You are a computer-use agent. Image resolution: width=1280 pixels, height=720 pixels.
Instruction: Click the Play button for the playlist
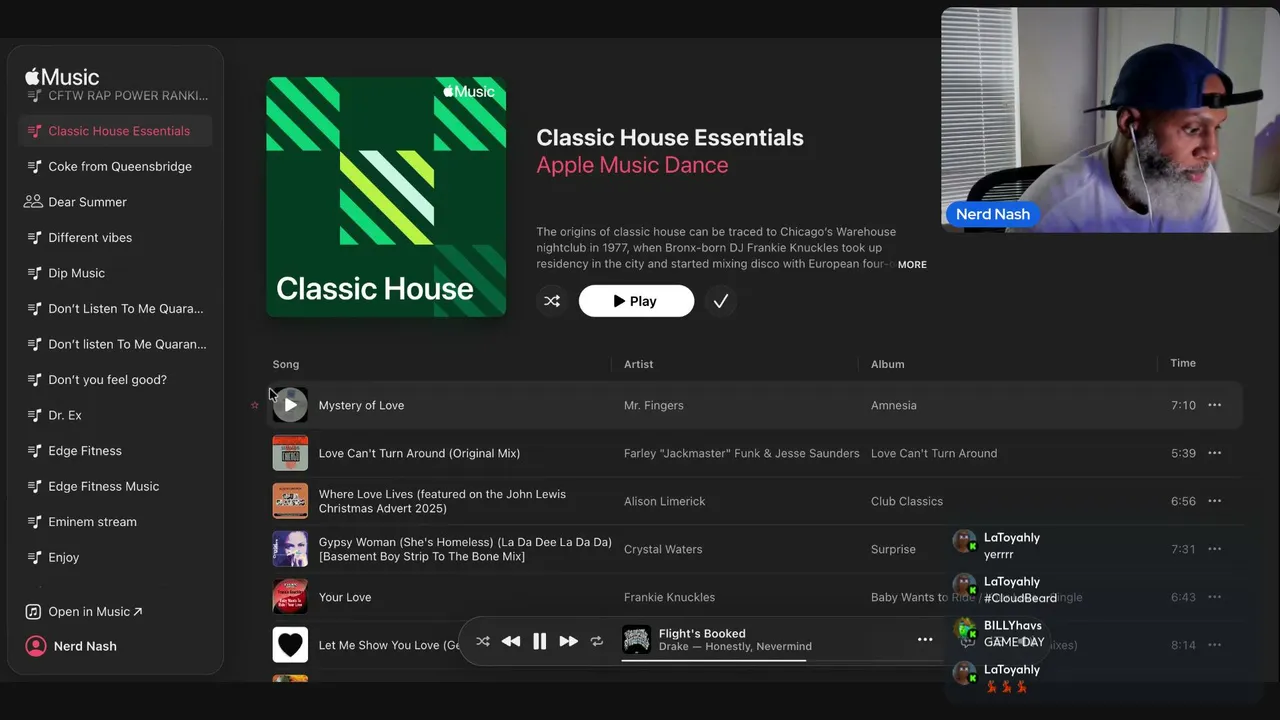tap(636, 301)
